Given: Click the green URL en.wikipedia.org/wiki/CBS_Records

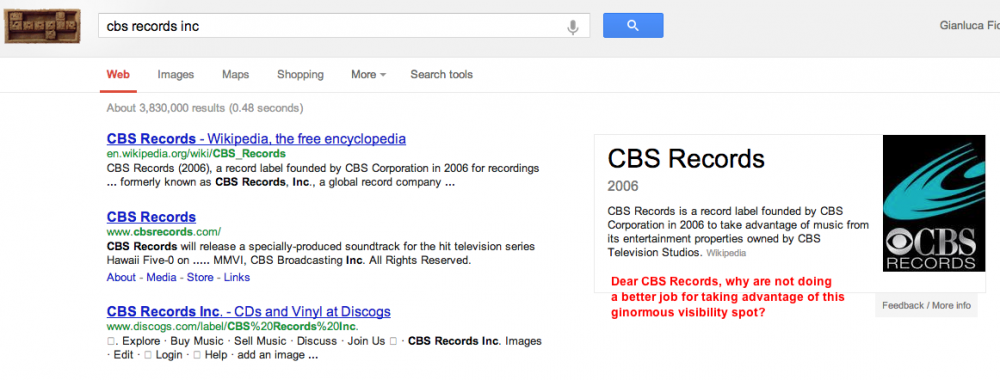Looking at the screenshot, I should click(196, 154).
